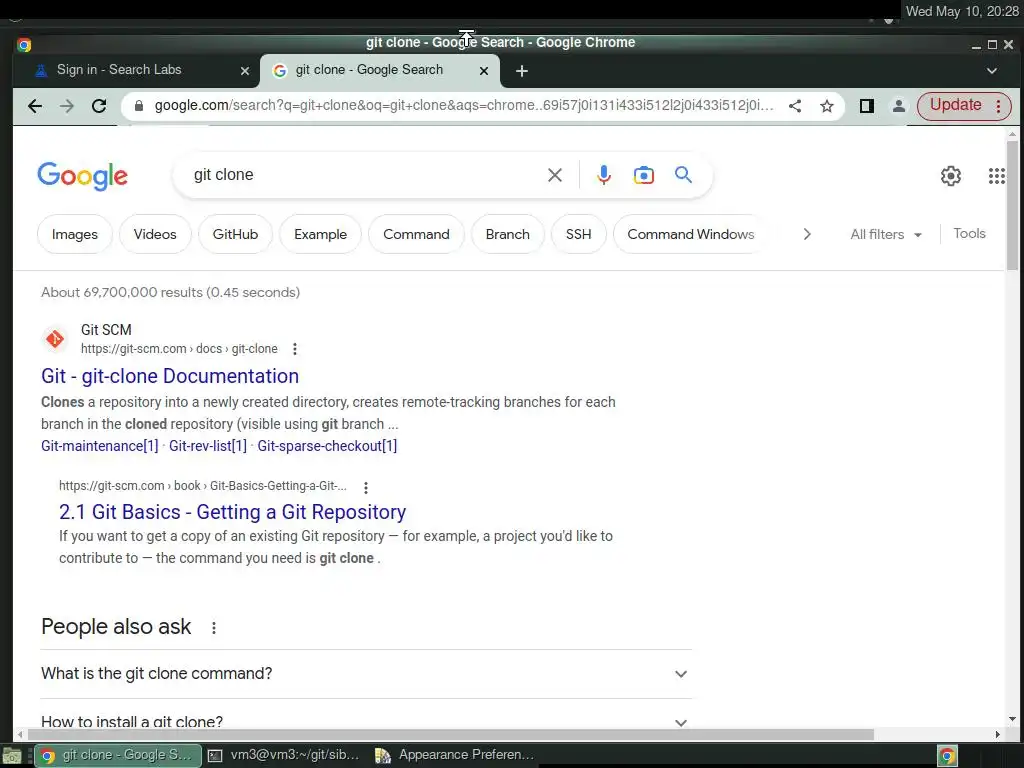Close the git clone search tab

[484, 71]
